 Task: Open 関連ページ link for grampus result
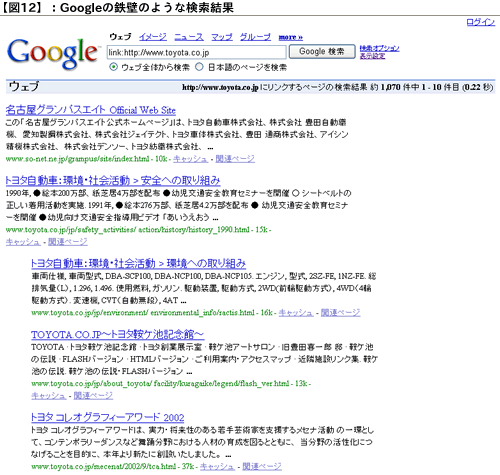[235, 159]
